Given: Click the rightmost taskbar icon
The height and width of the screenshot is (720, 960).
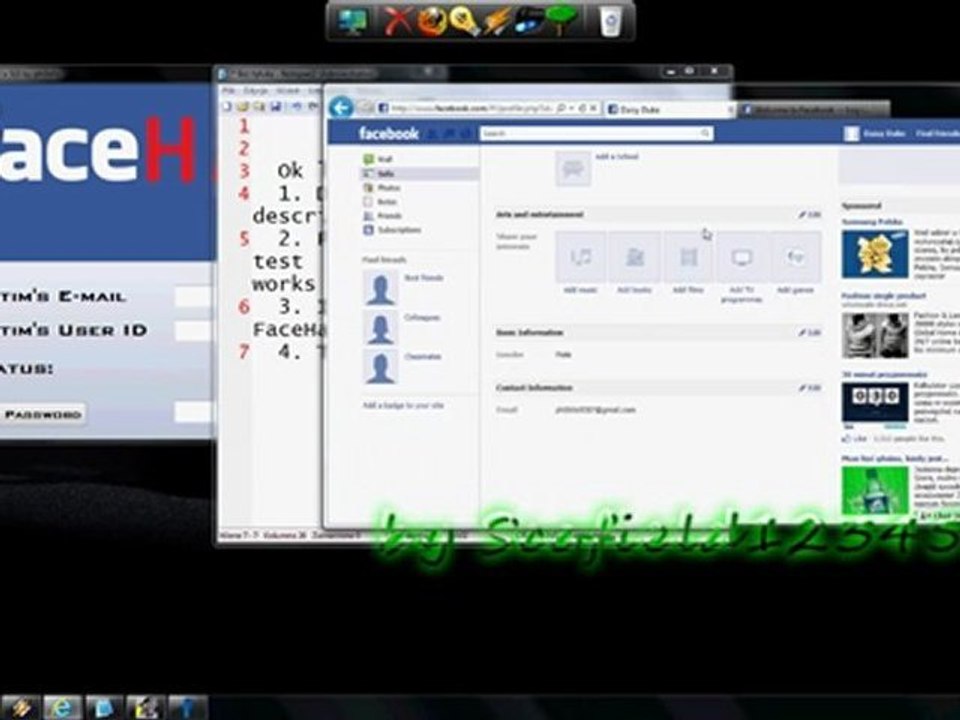Looking at the screenshot, I should click(x=187, y=707).
